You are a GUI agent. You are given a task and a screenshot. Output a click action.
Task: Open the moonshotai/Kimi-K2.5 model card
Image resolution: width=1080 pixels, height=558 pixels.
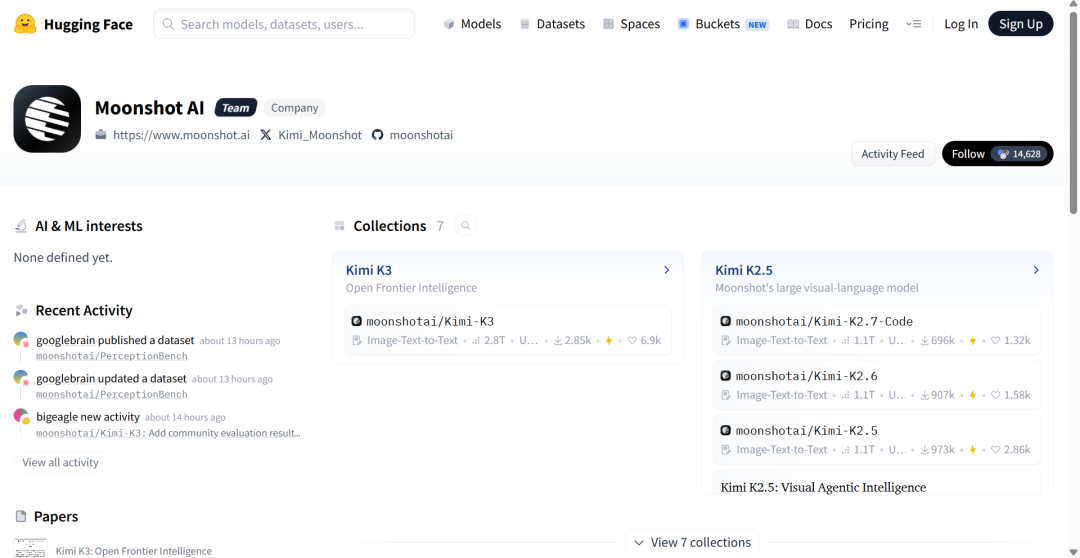[x=878, y=440]
